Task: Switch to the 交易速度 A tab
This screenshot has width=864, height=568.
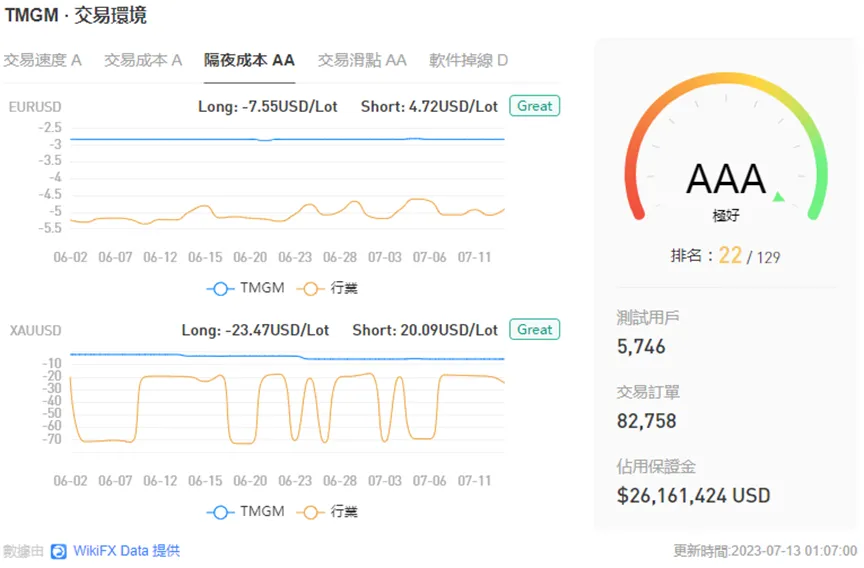Action: point(42,60)
